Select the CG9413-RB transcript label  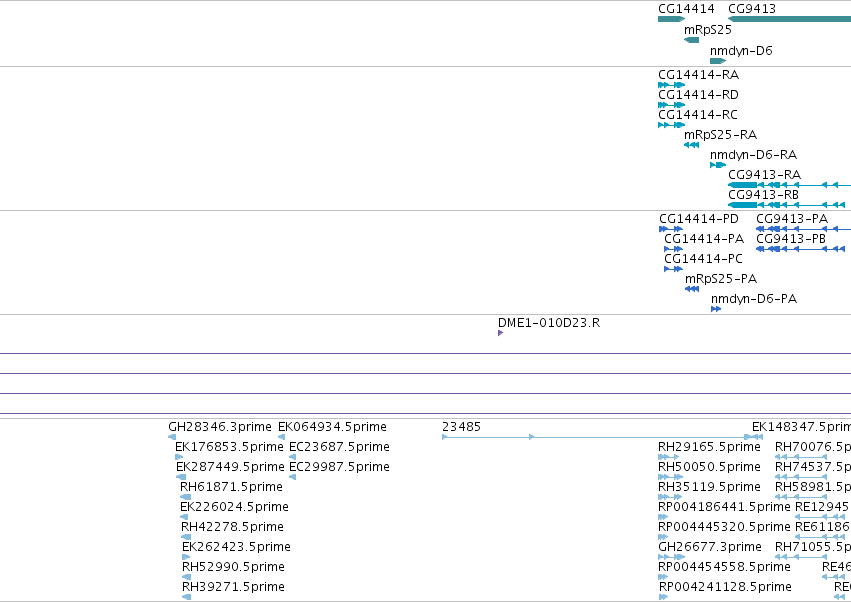[764, 194]
